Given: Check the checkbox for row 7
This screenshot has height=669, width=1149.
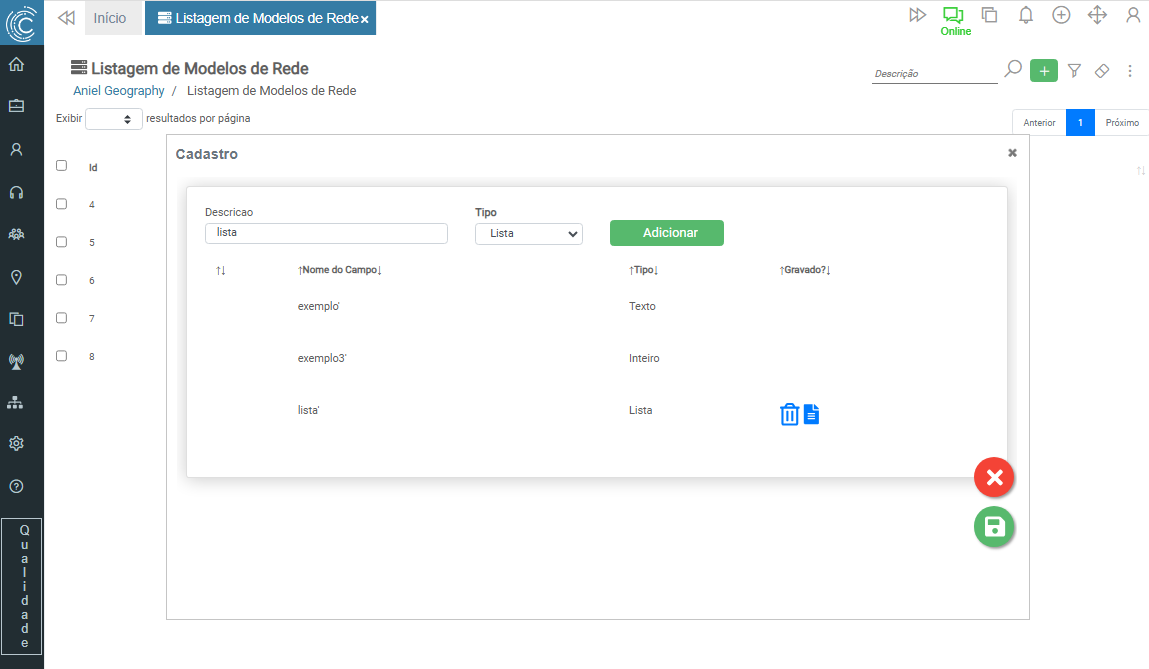Looking at the screenshot, I should [61, 318].
